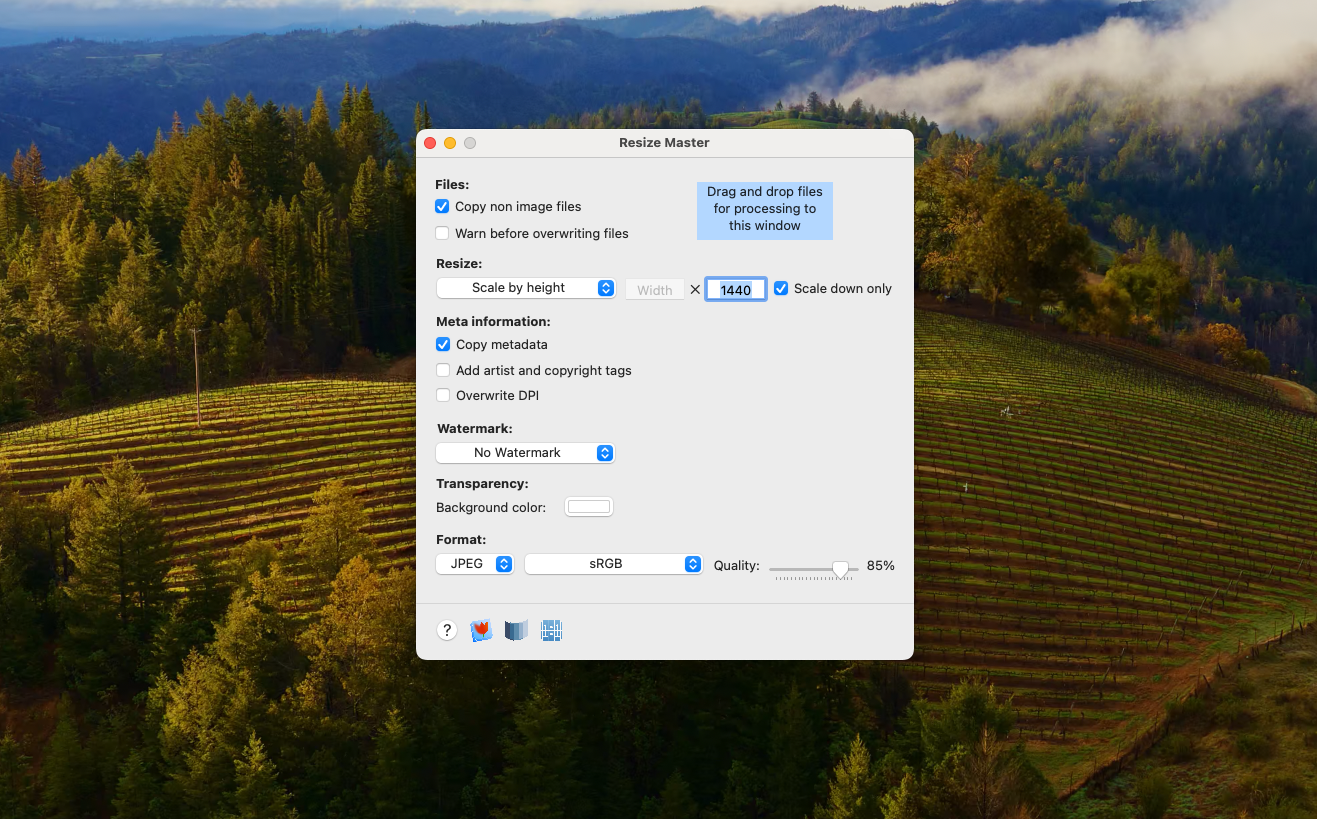The image size is (1317, 819).
Task: Expand the No Watermark dropdown
Action: [525, 453]
